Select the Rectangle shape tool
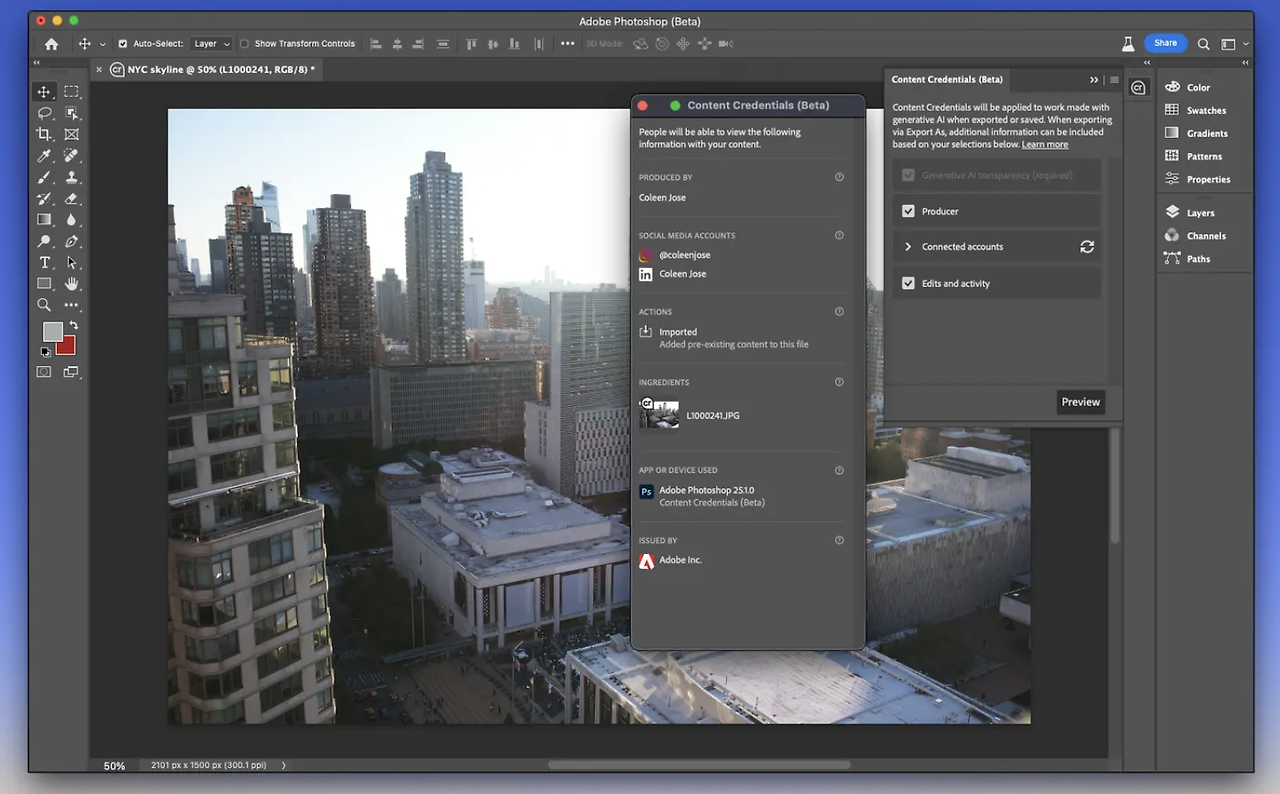 44,284
